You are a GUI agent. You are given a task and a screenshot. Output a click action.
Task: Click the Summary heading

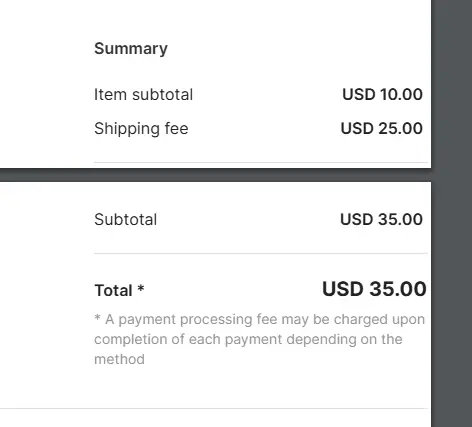(131, 49)
